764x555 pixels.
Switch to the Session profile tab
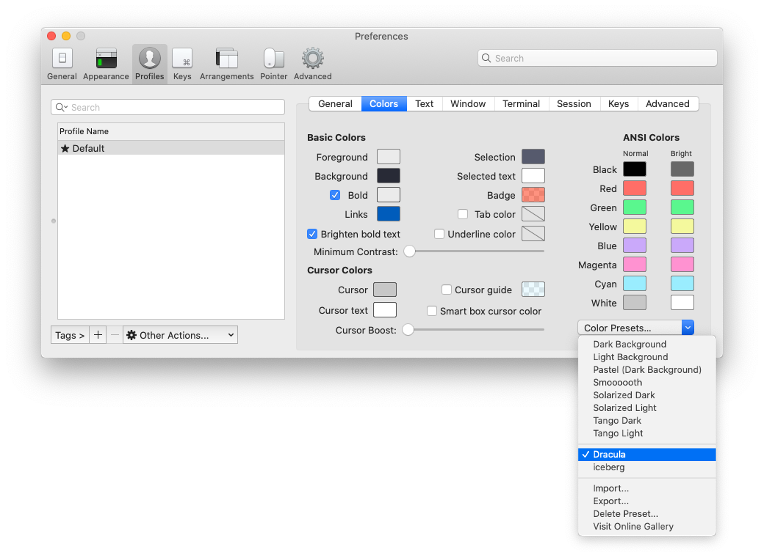[574, 103]
